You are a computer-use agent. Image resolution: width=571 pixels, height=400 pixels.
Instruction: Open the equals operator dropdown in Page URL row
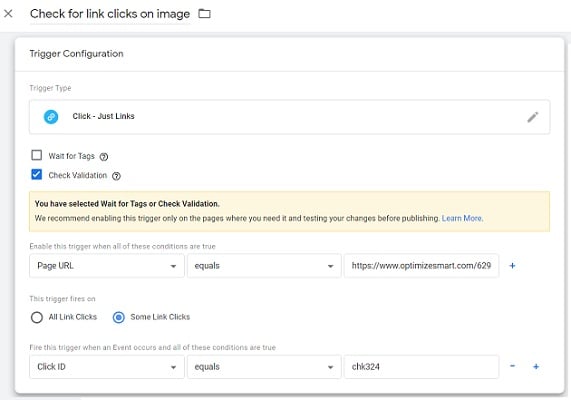[x=264, y=266]
